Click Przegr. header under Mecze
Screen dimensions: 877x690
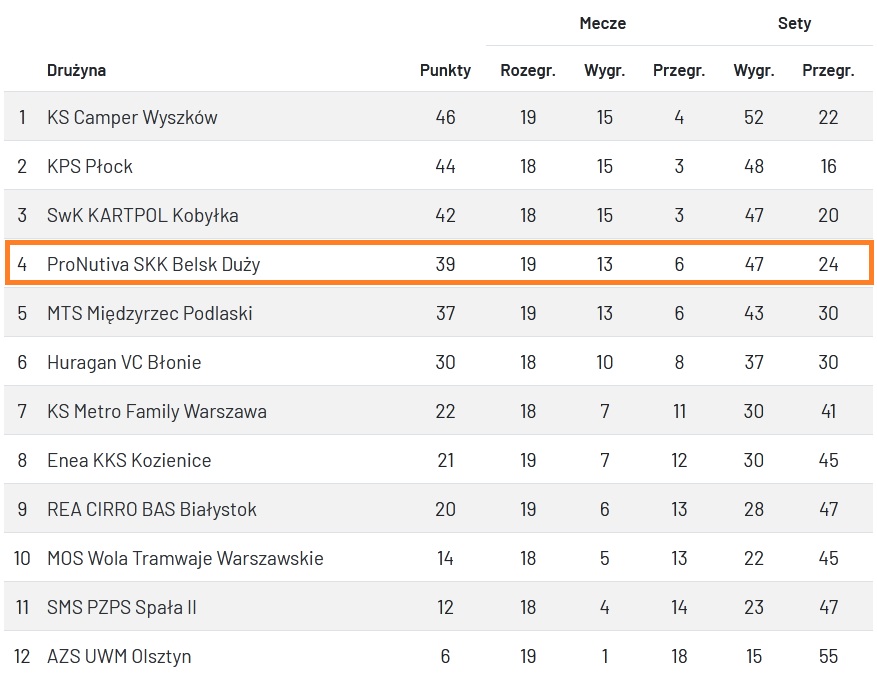[679, 70]
